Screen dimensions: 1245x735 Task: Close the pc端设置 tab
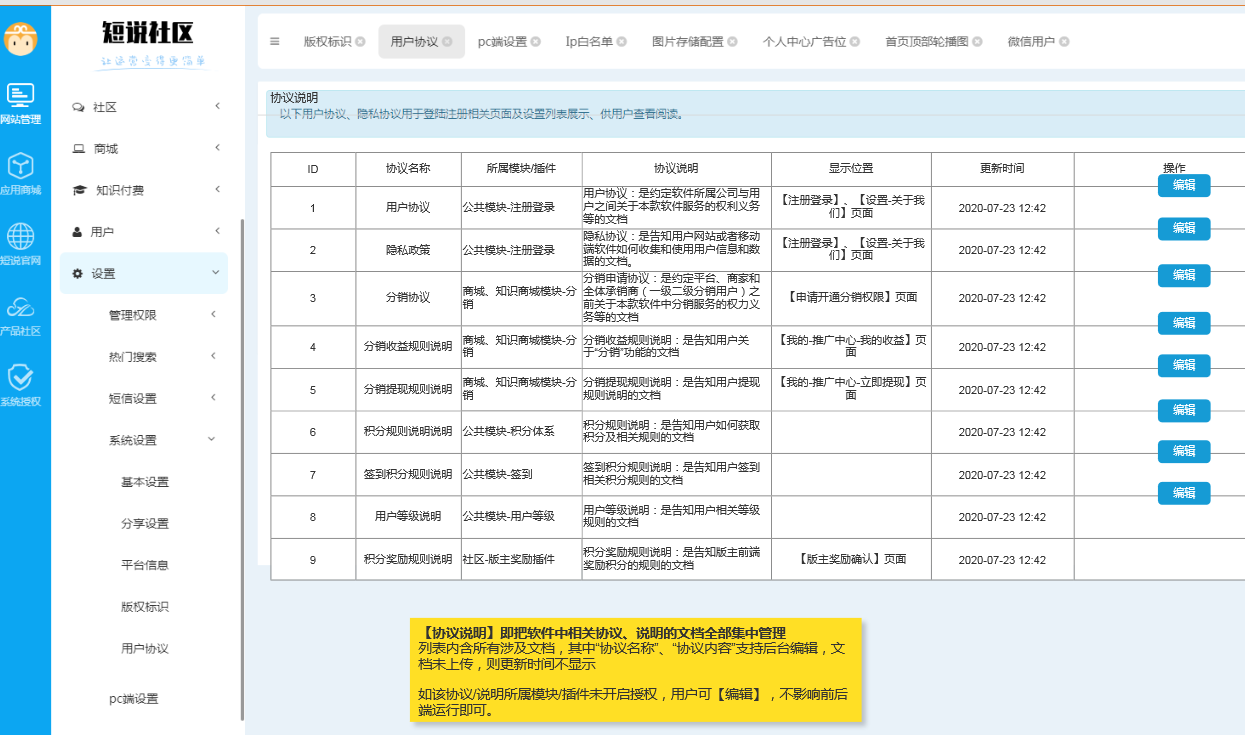[535, 42]
